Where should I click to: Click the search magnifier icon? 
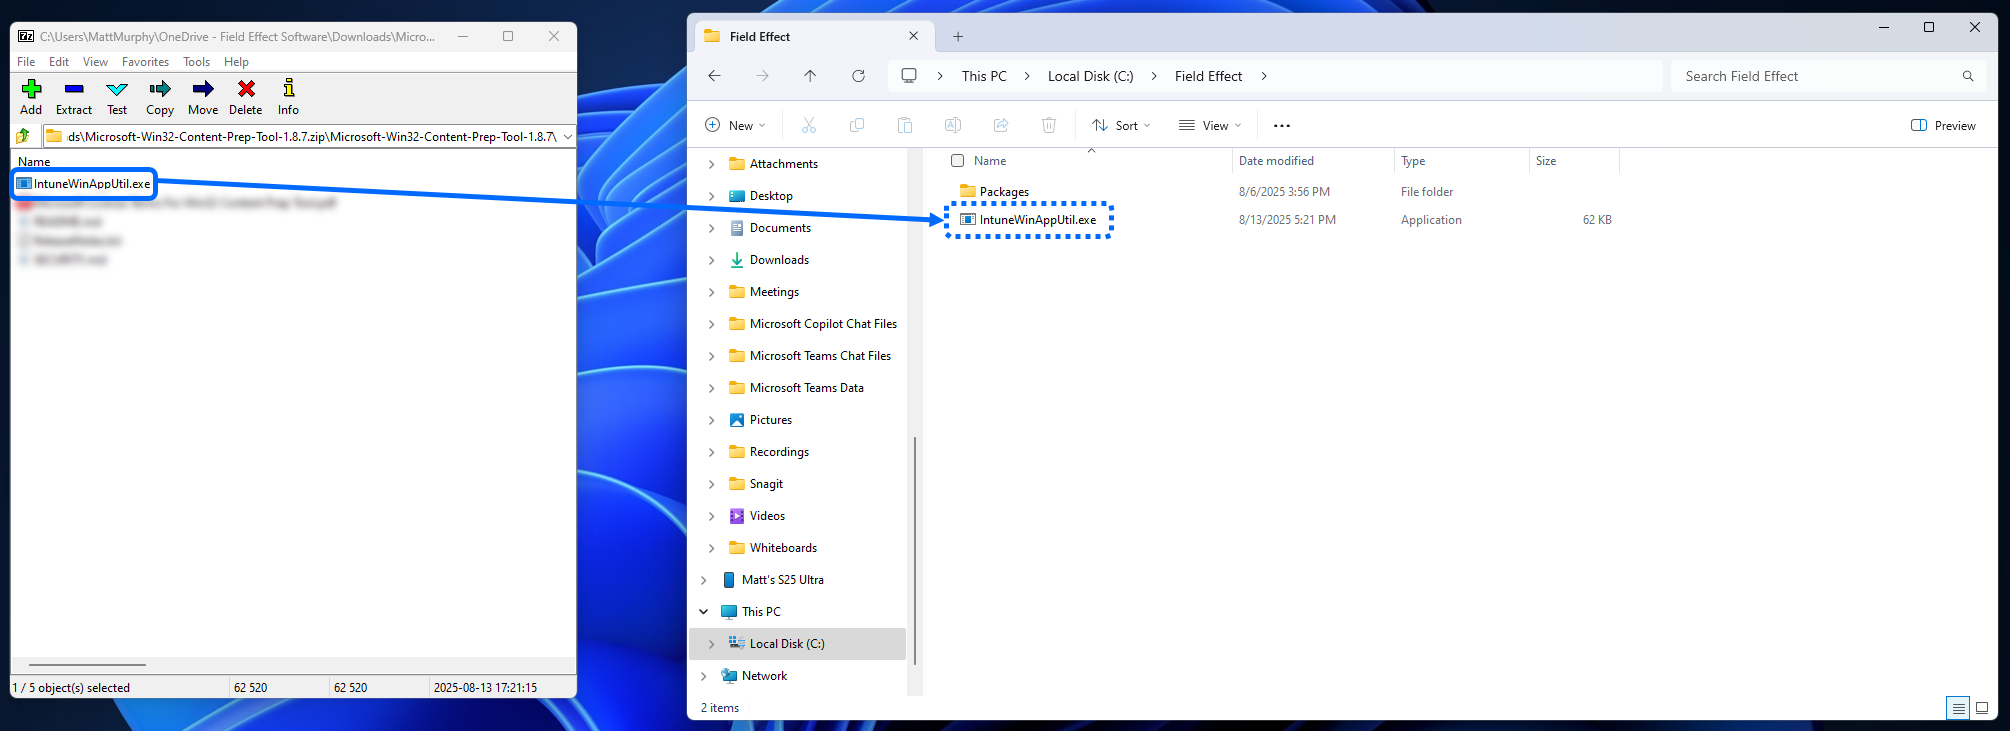pyautogui.click(x=1968, y=76)
